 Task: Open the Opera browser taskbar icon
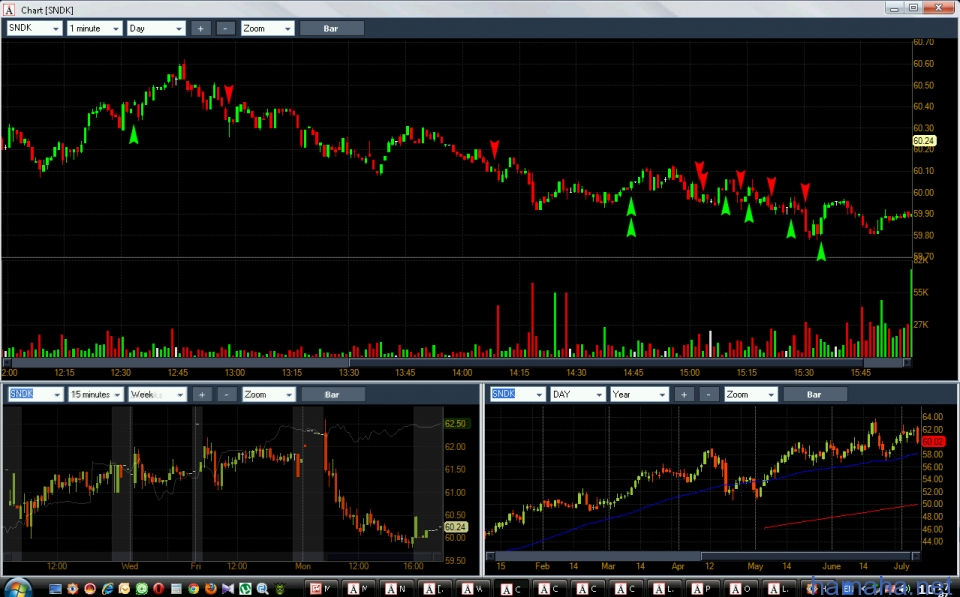coord(159,589)
